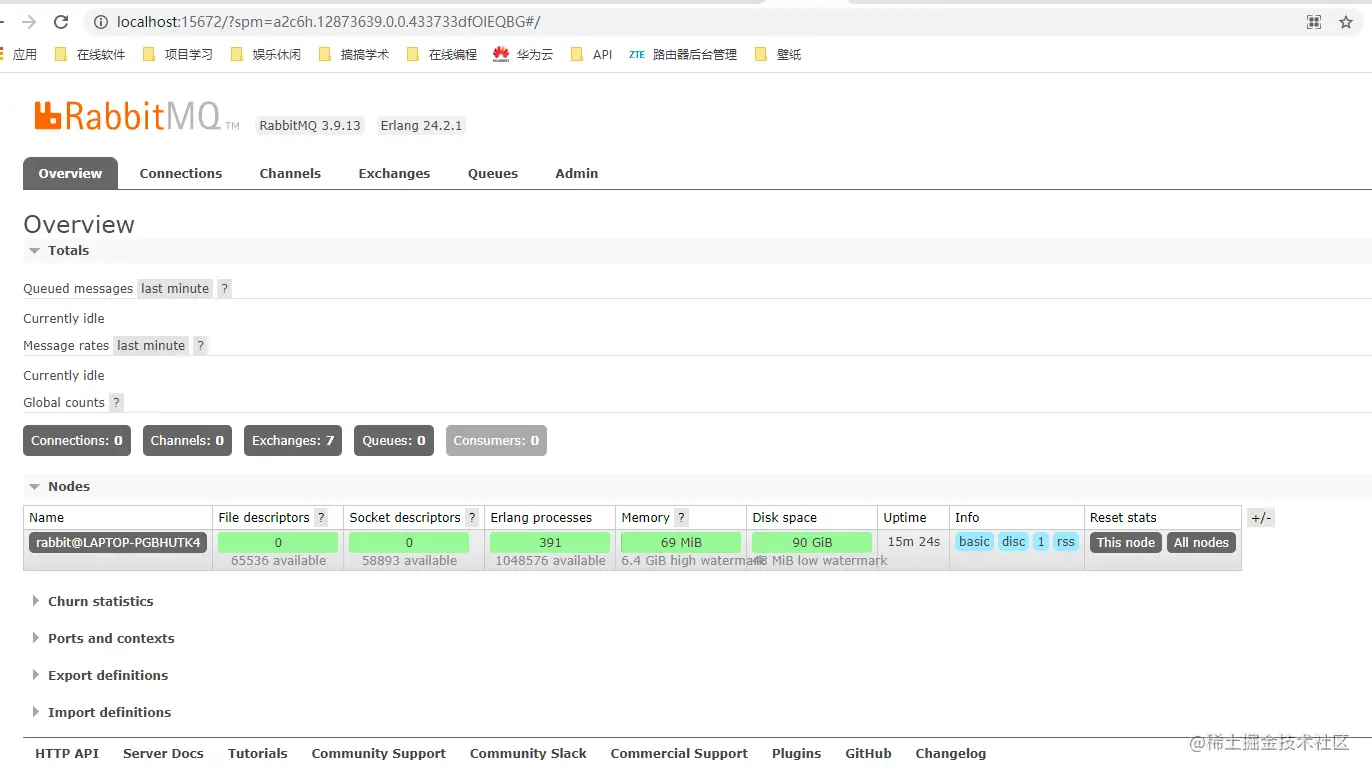Switch to the Overview tab

(70, 173)
